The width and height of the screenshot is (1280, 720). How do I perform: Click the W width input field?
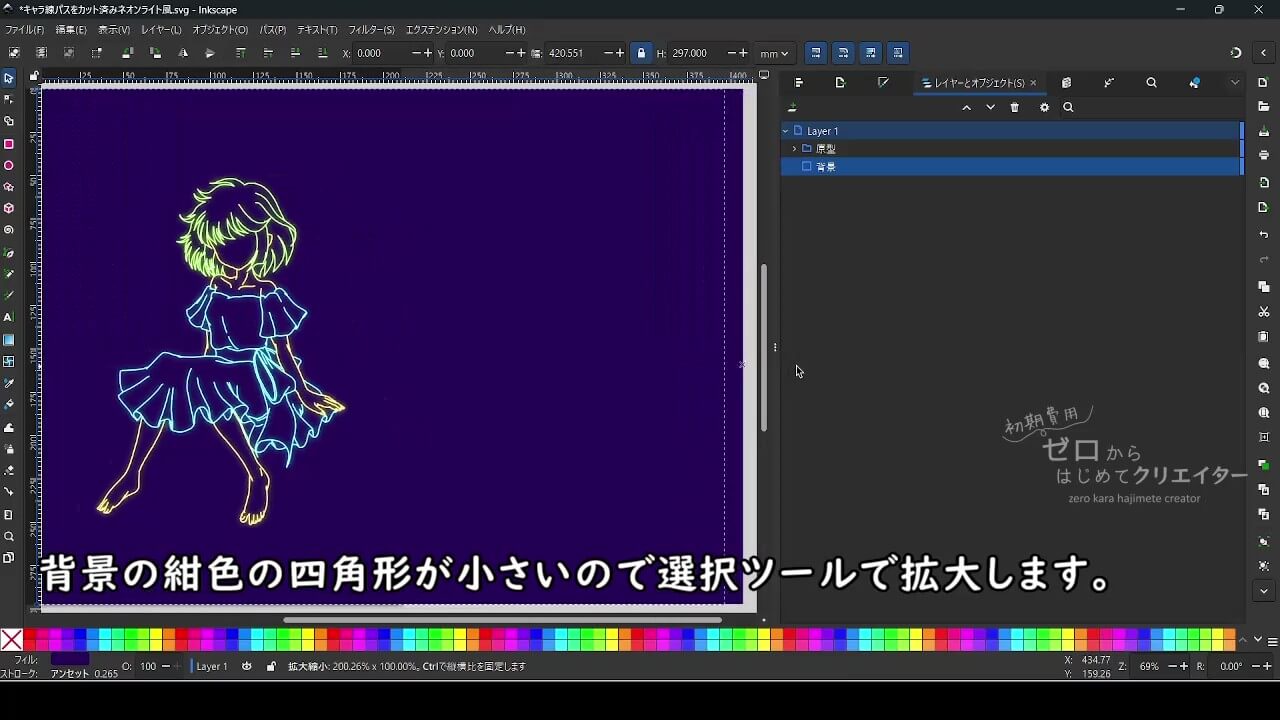click(x=572, y=53)
